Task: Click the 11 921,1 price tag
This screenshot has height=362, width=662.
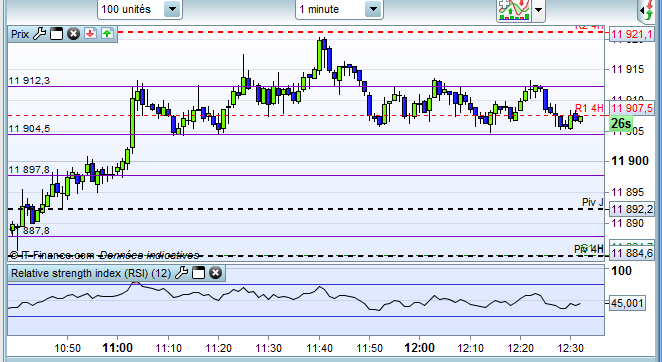Action: [632, 34]
